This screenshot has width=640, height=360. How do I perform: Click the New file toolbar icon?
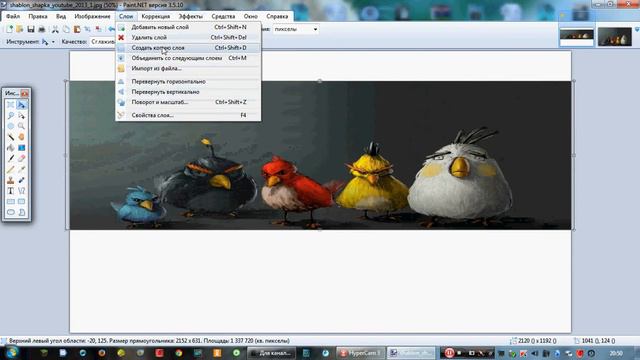point(9,29)
